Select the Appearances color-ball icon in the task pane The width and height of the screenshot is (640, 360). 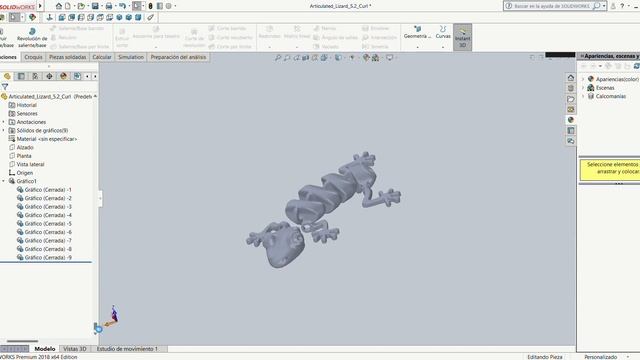click(571, 120)
